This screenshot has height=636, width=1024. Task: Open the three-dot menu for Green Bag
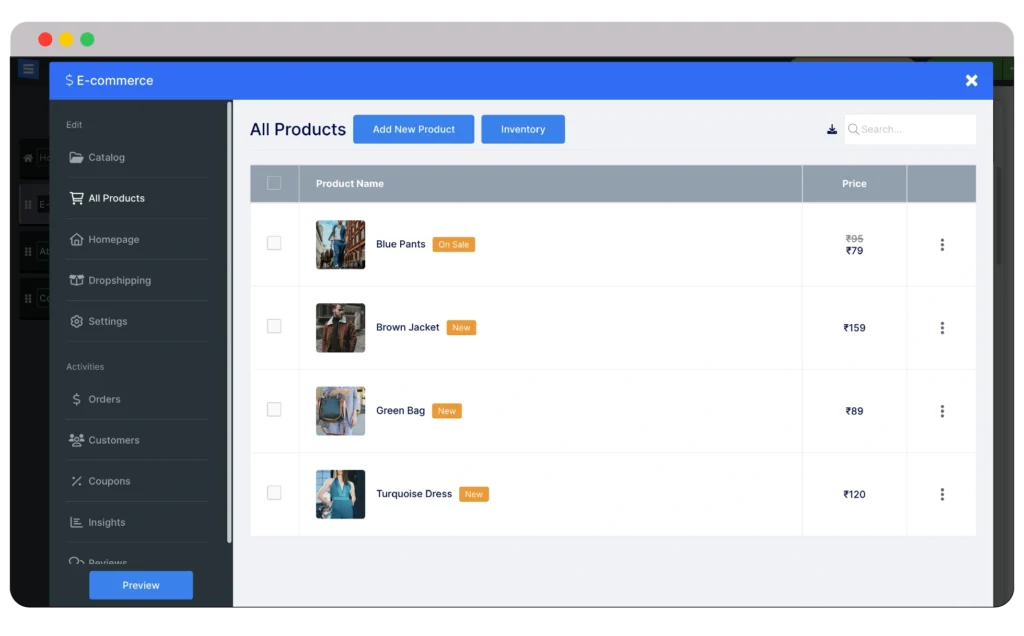941,410
